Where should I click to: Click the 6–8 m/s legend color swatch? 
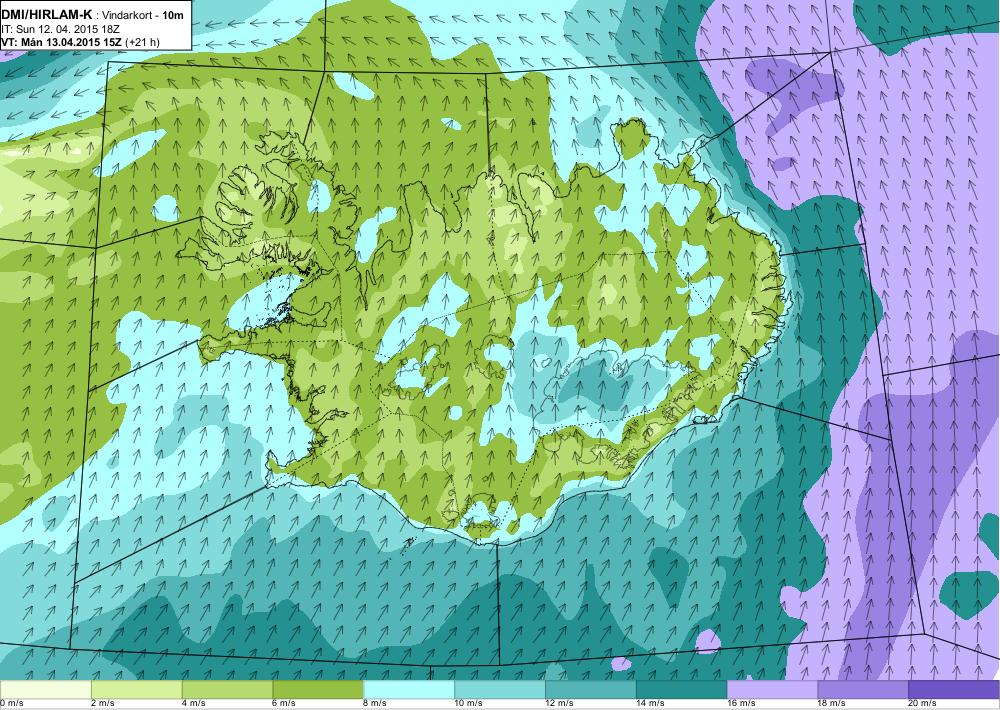point(318,690)
